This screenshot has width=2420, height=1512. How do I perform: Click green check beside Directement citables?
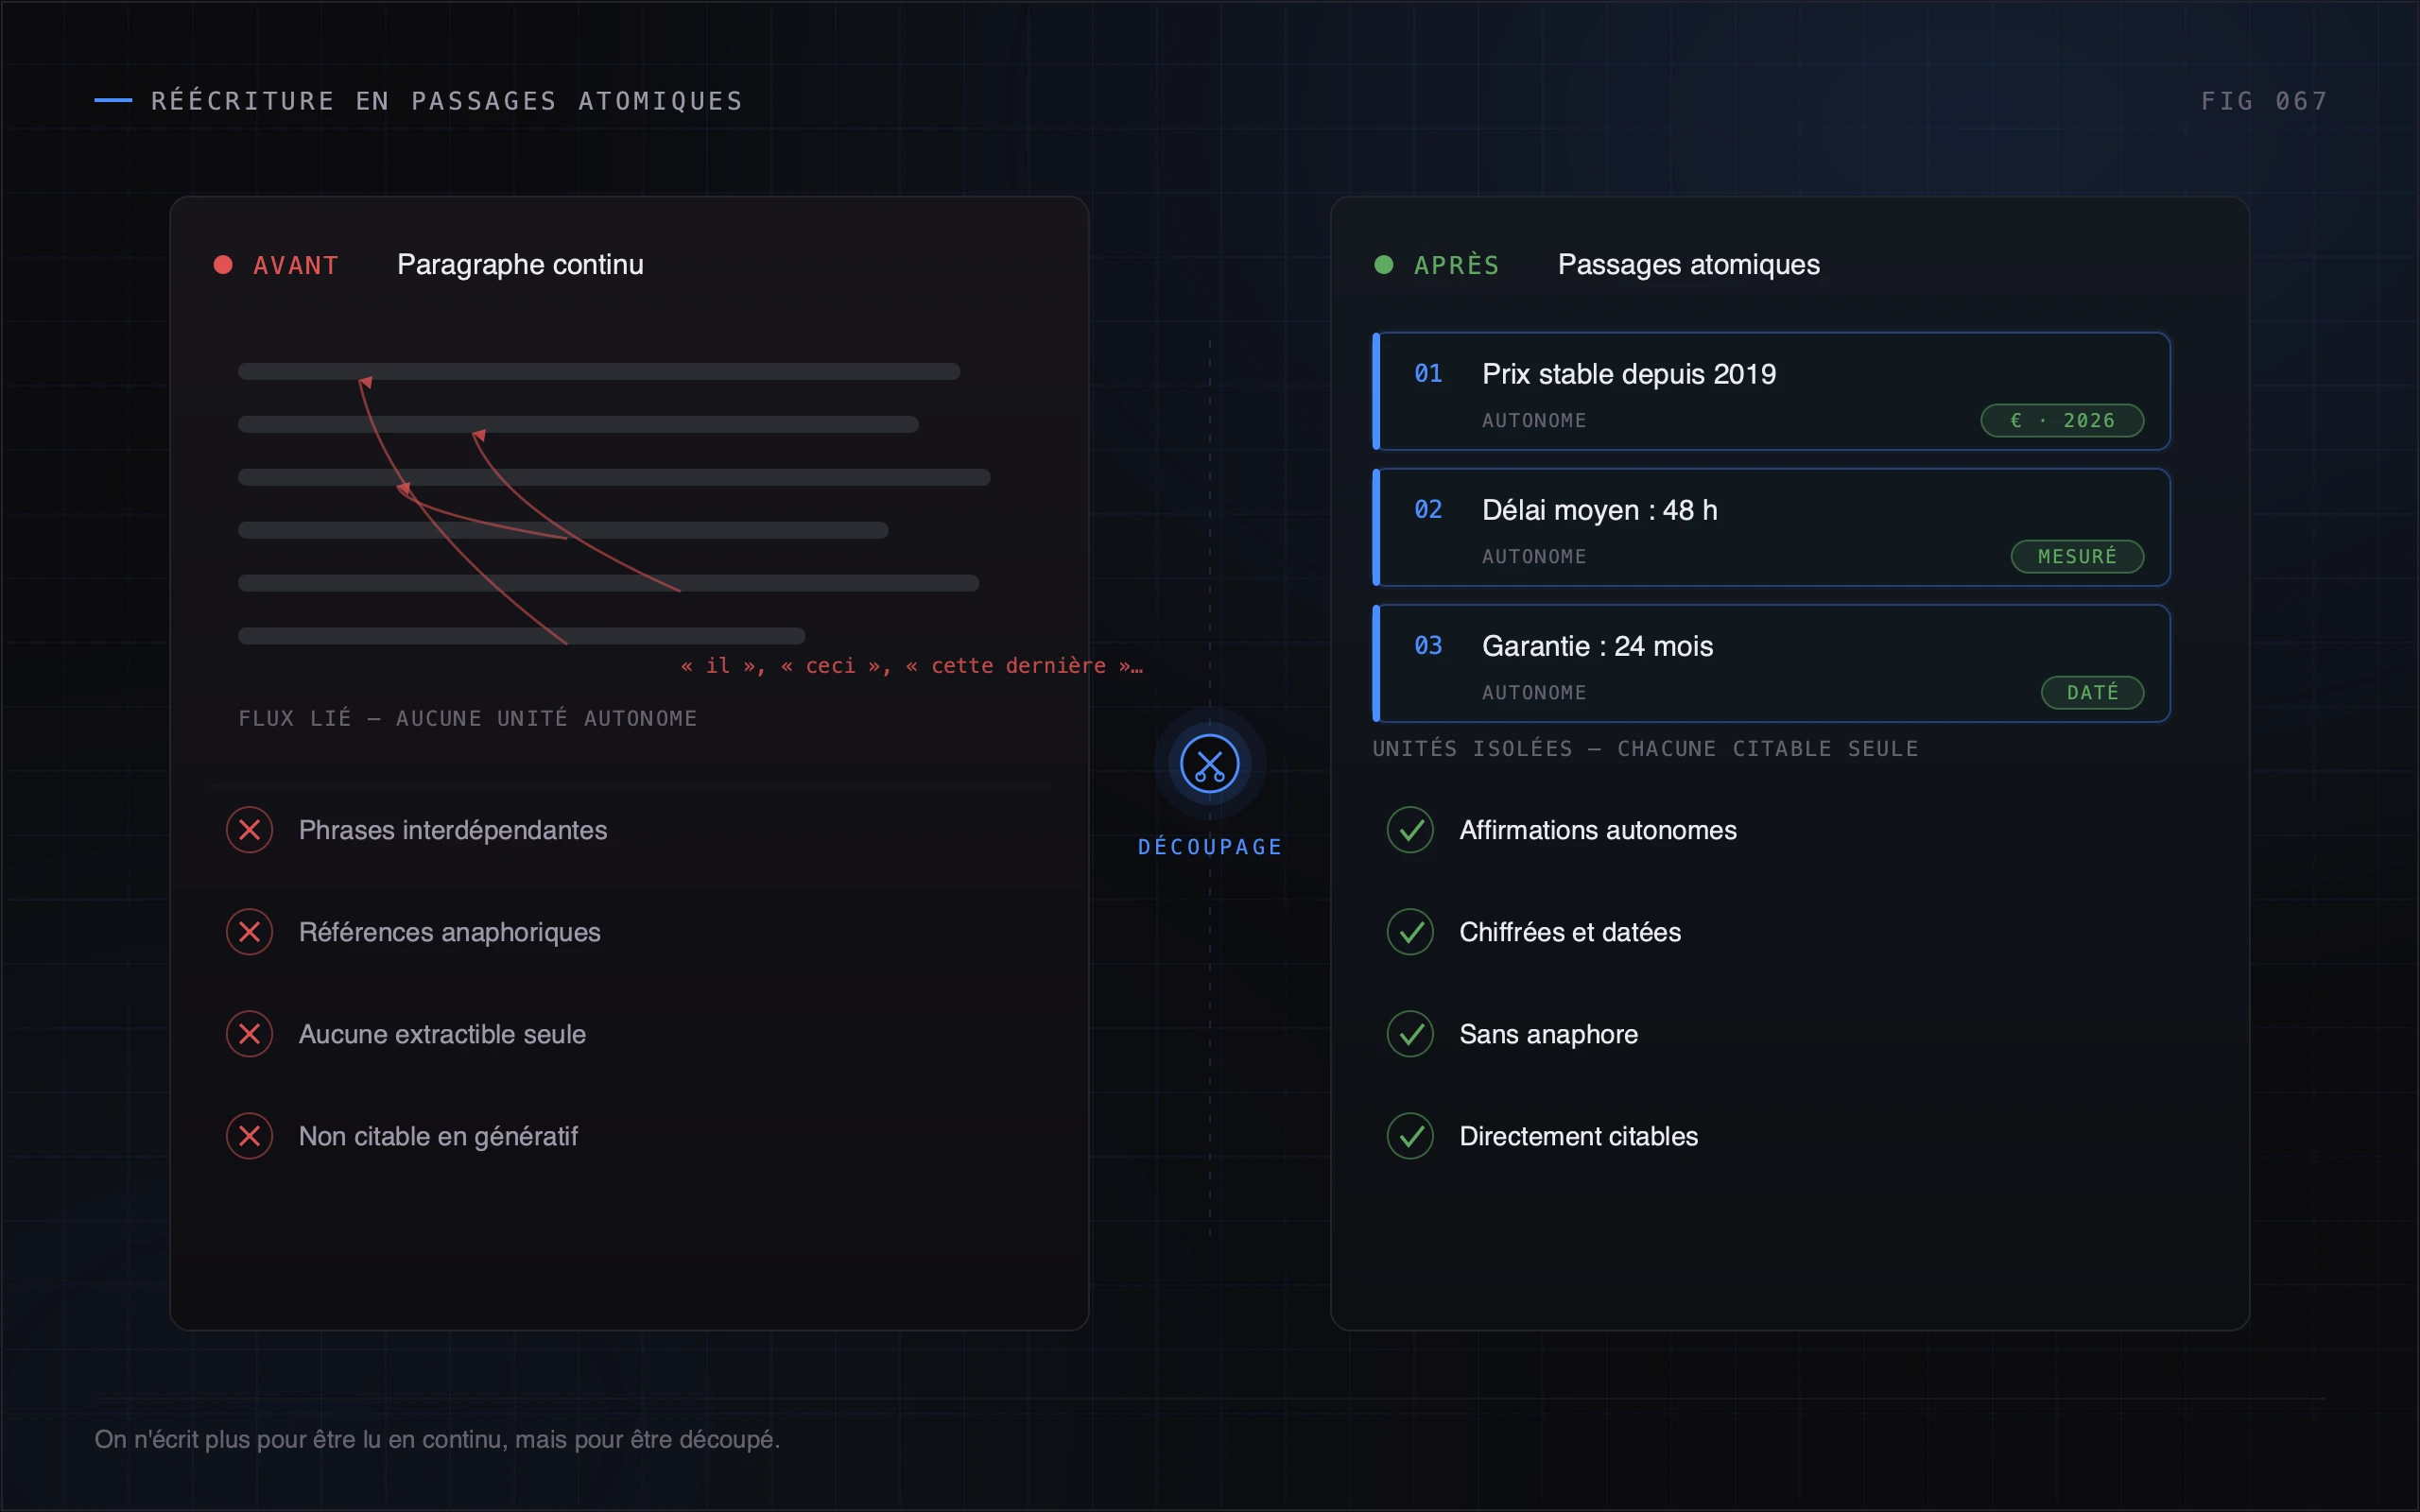coord(1411,1136)
